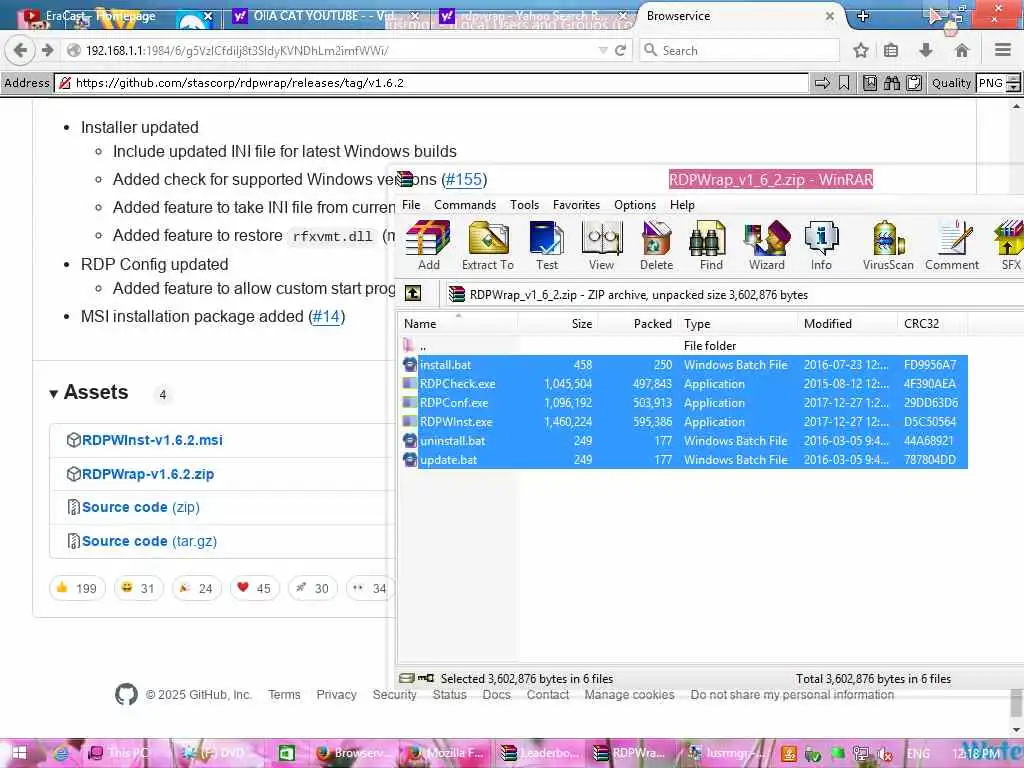1024x768 pixels.
Task: Click Browservice go arrow button
Action: coord(822,83)
